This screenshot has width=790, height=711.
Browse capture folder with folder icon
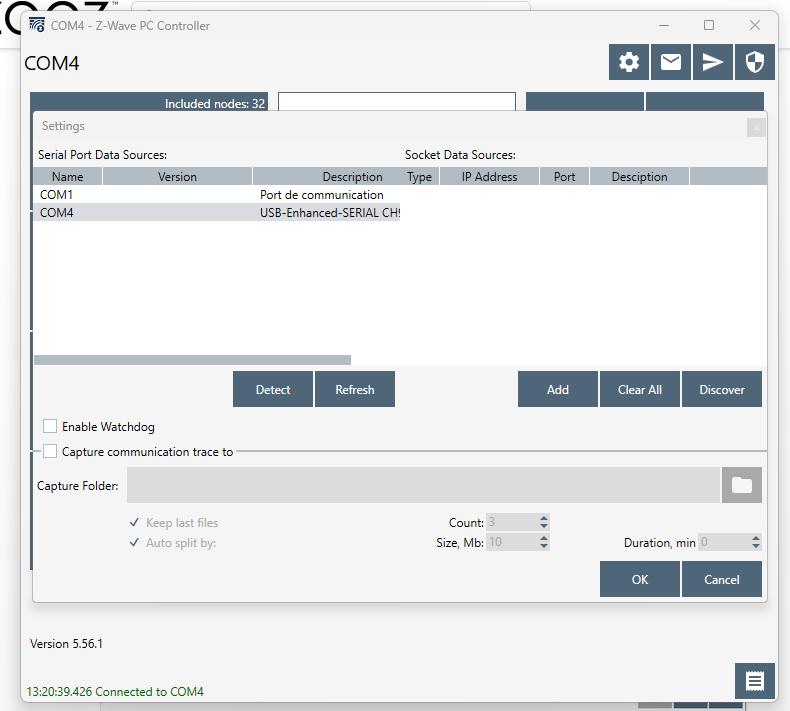click(x=742, y=485)
